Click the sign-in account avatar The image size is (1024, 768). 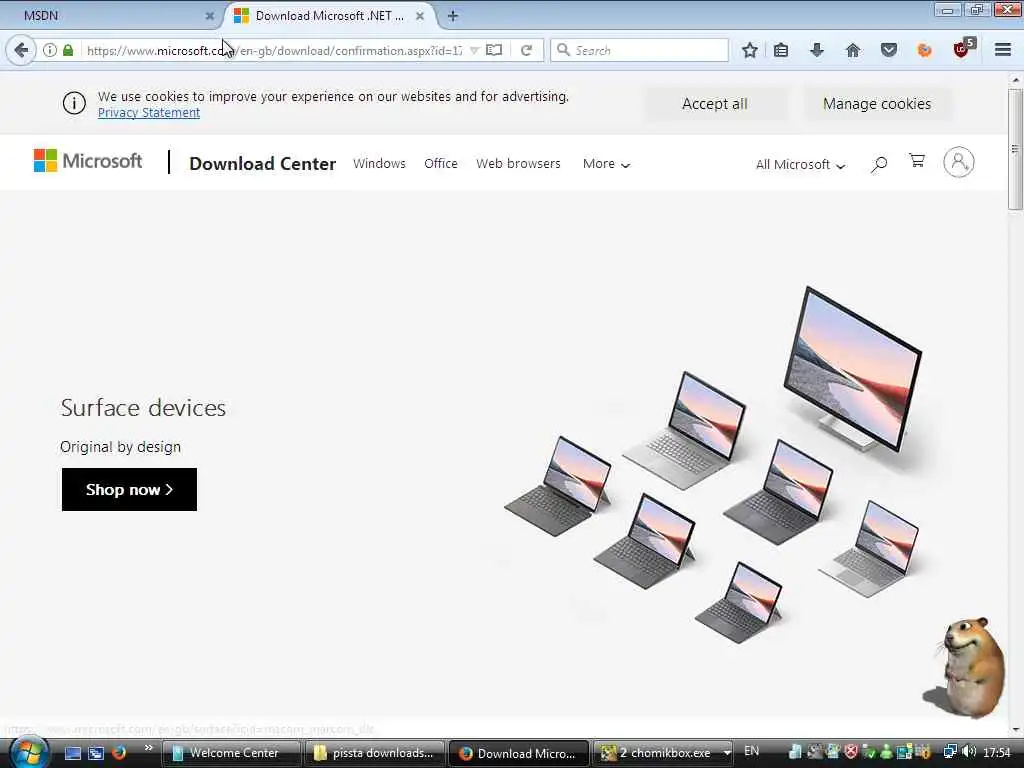(959, 162)
